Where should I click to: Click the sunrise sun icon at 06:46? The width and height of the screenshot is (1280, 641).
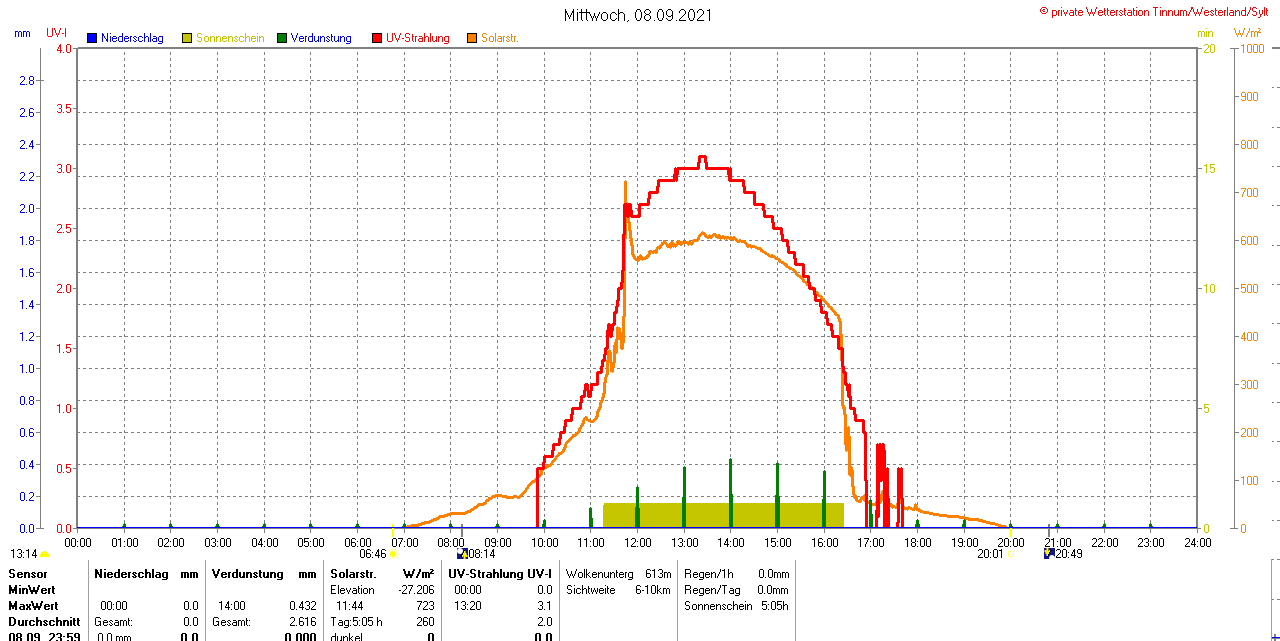[x=393, y=554]
